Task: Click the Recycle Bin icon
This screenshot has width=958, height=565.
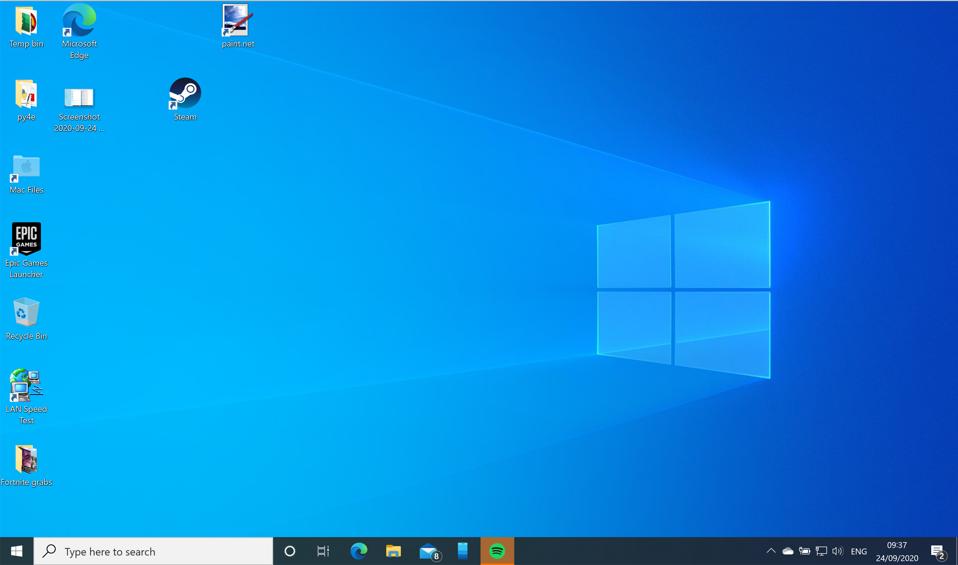Action: coord(26,313)
